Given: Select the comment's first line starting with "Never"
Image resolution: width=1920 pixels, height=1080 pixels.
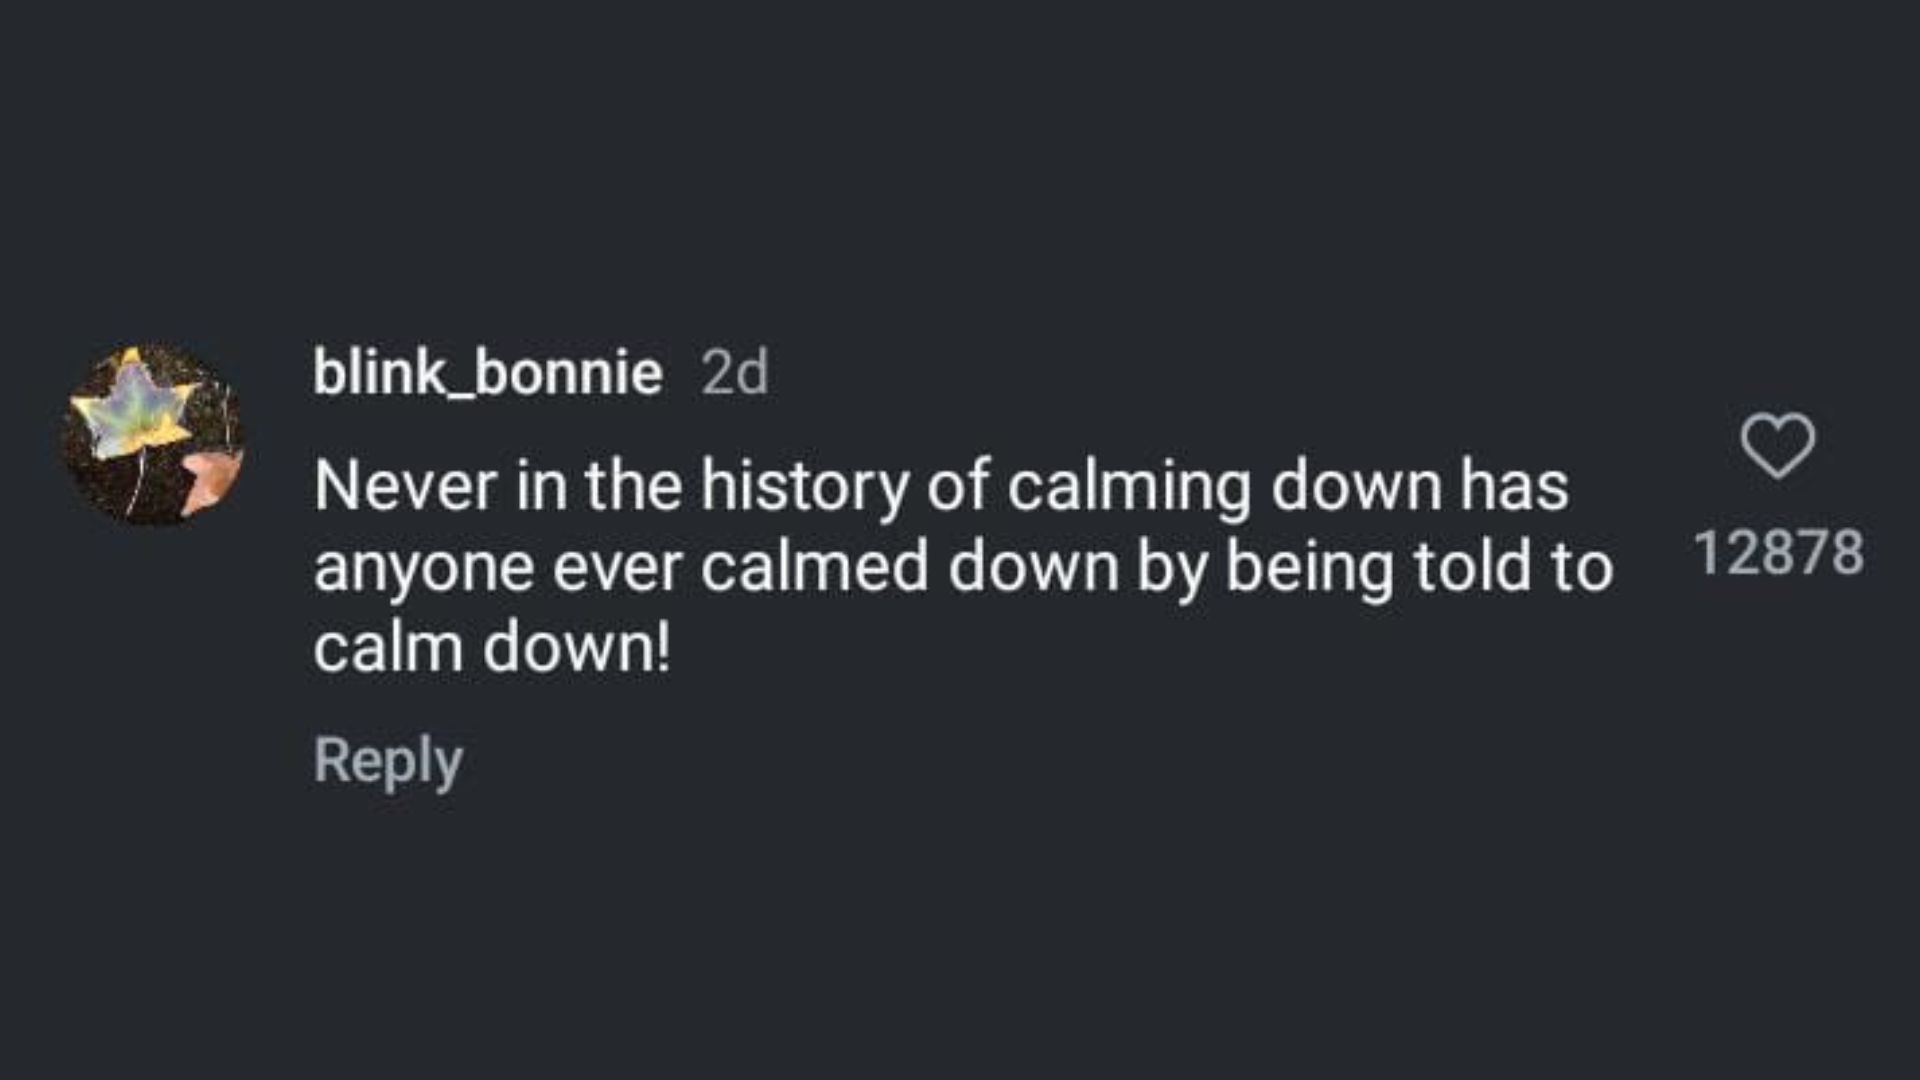Looking at the screenshot, I should click(940, 487).
